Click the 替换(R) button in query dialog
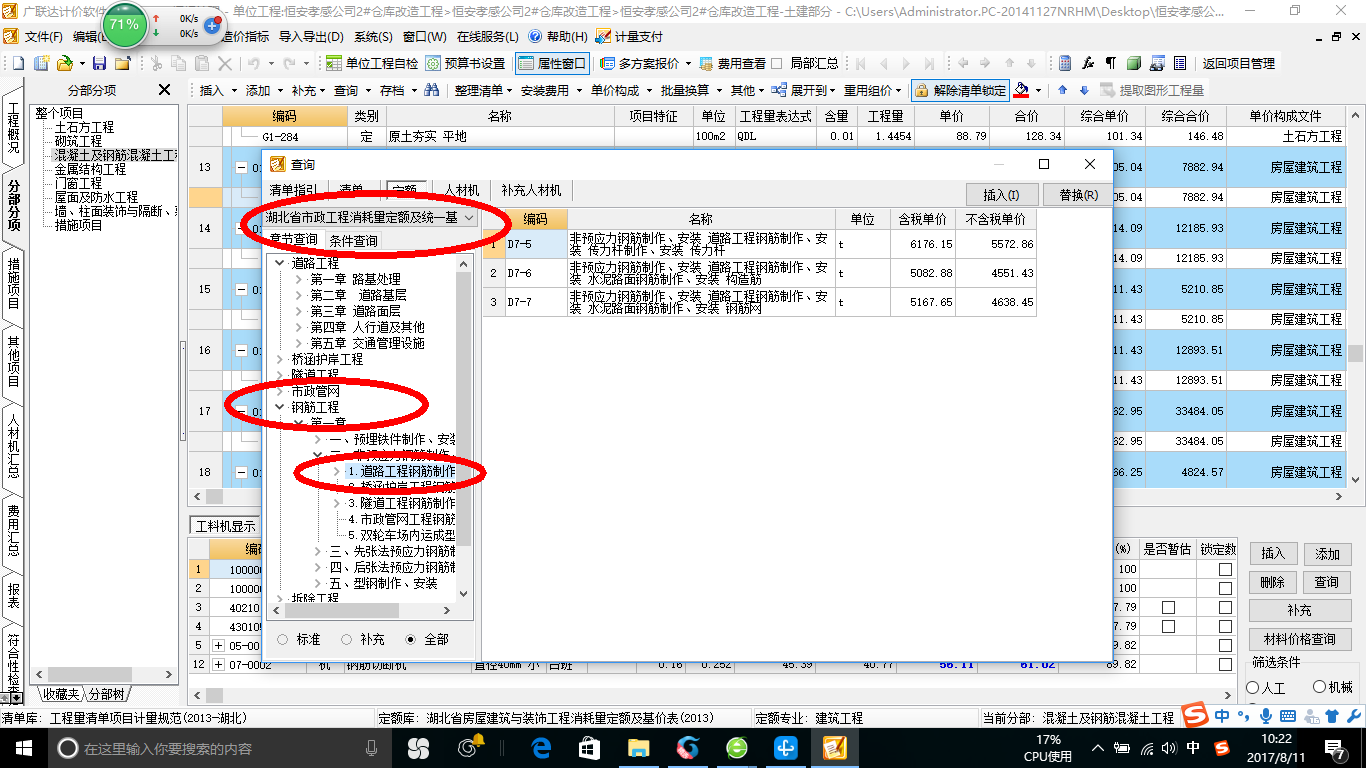This screenshot has height=768, width=1366. point(1077,195)
